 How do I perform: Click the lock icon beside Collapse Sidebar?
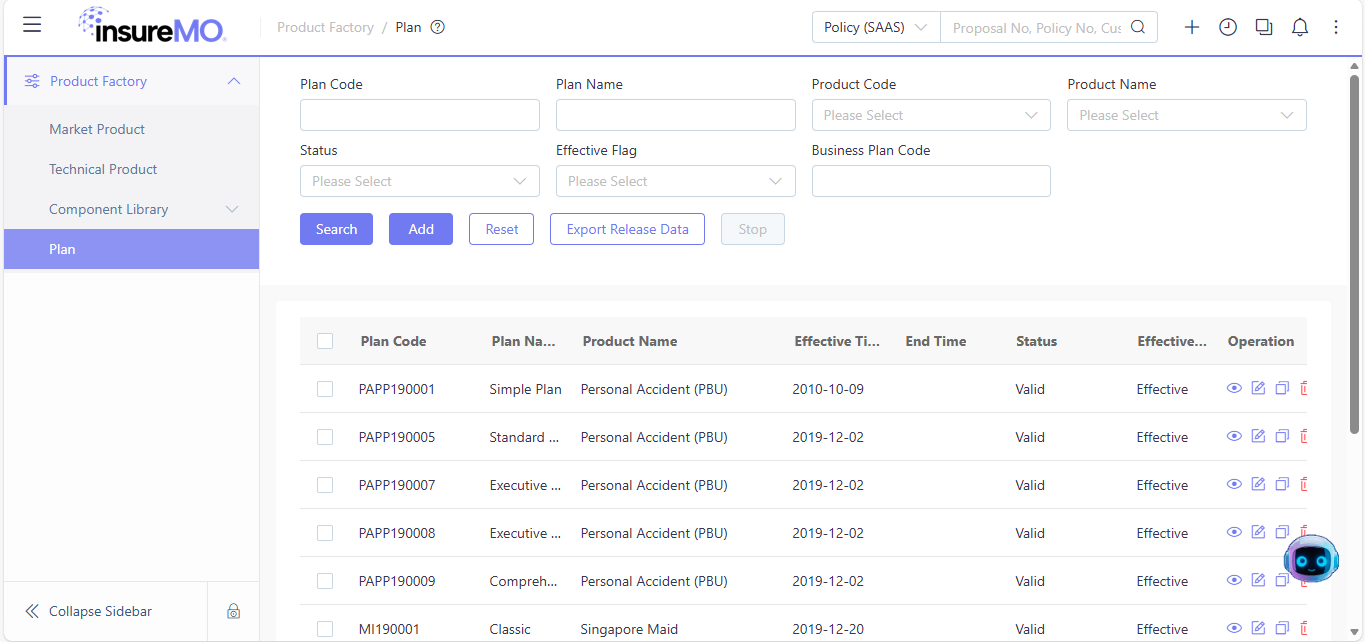click(233, 611)
